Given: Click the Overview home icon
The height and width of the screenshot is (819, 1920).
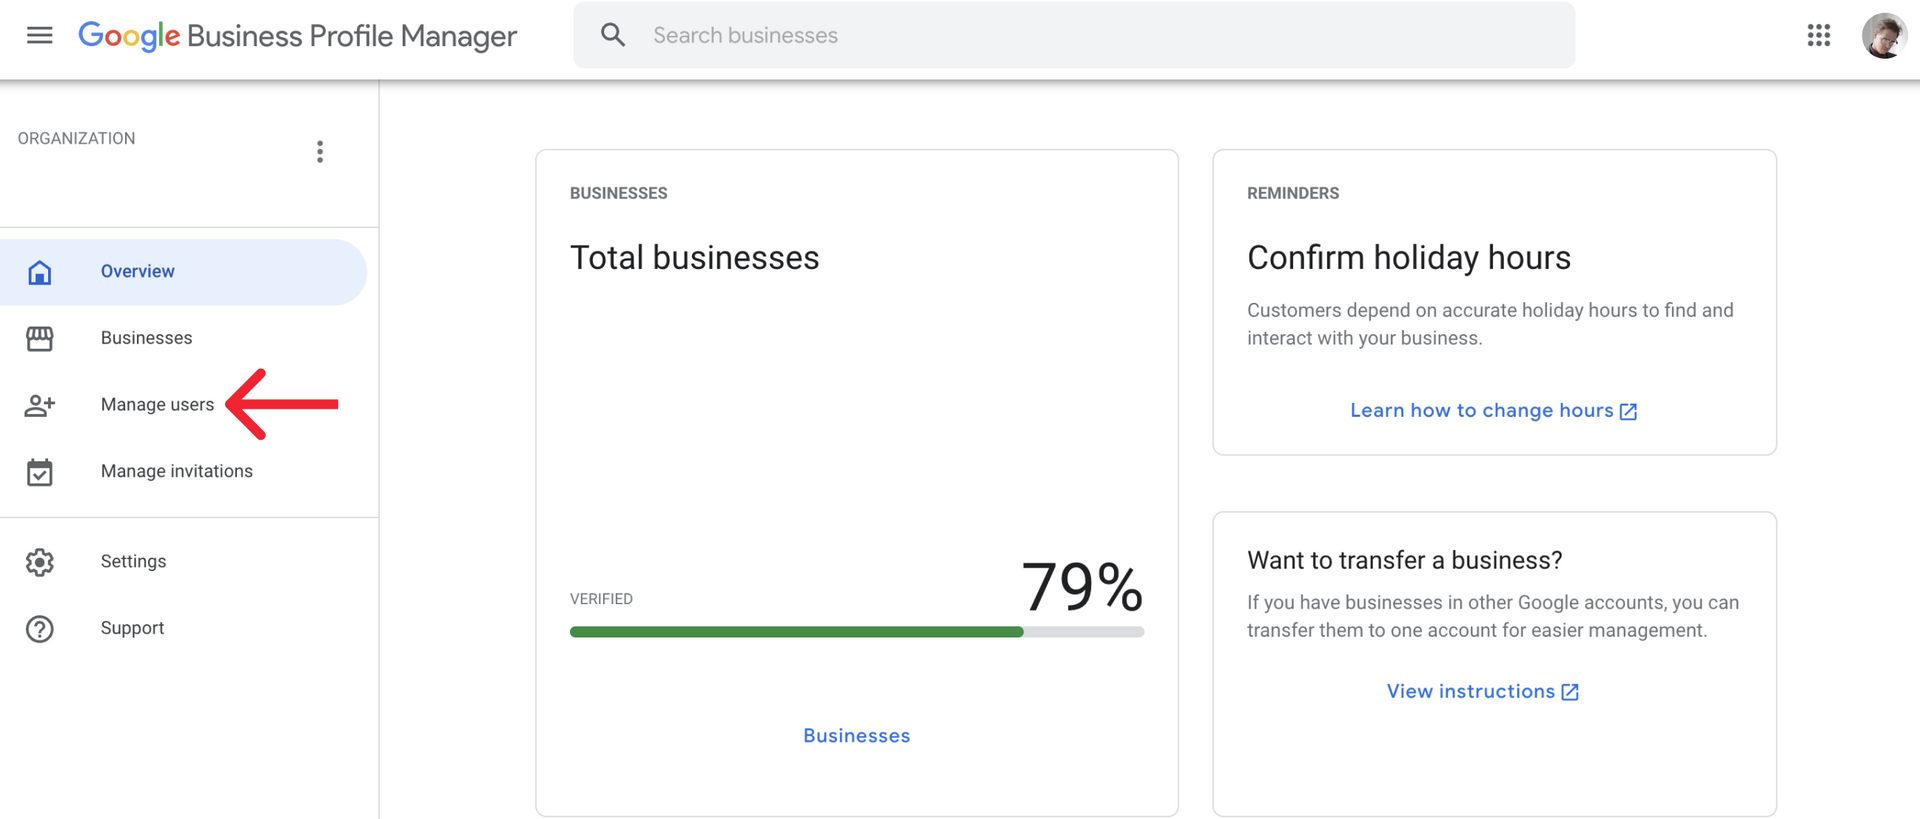Looking at the screenshot, I should coord(40,272).
